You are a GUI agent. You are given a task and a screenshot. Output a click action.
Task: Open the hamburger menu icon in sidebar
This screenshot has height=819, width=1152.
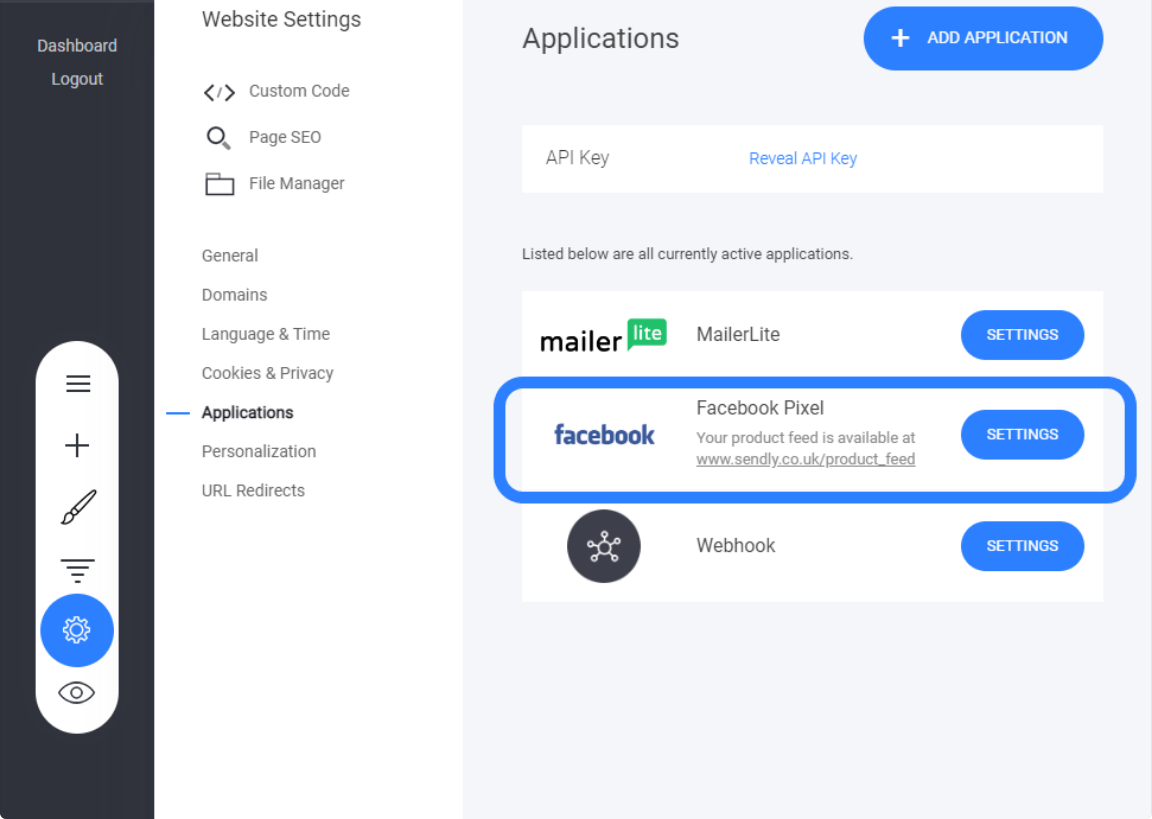tap(78, 383)
